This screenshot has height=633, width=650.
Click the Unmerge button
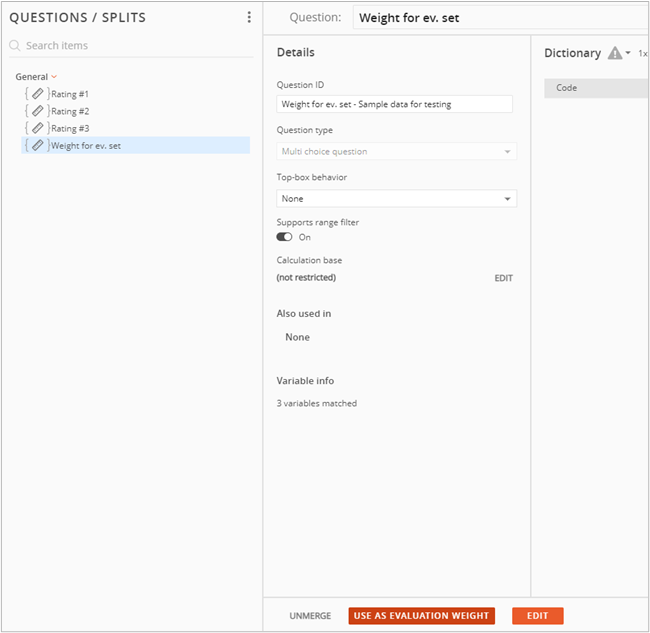click(310, 616)
